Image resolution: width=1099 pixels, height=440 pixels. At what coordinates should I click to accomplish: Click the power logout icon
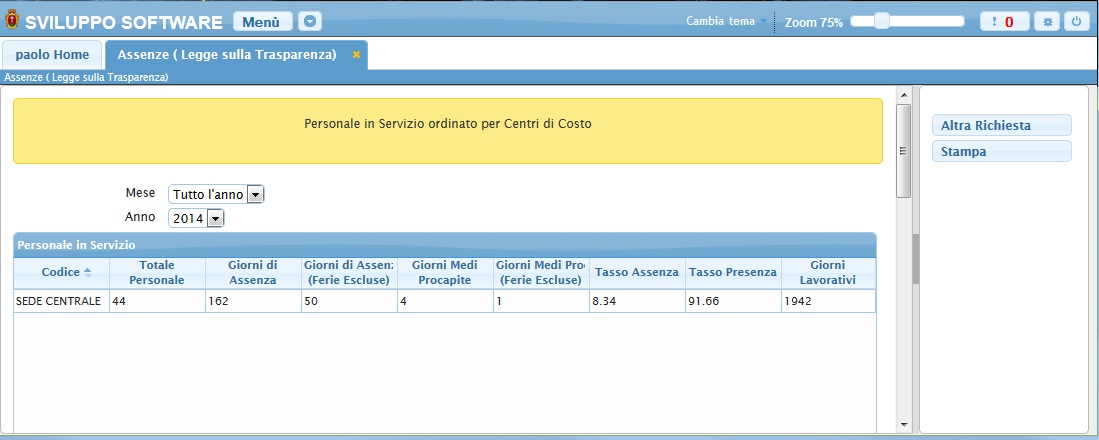click(x=1077, y=22)
